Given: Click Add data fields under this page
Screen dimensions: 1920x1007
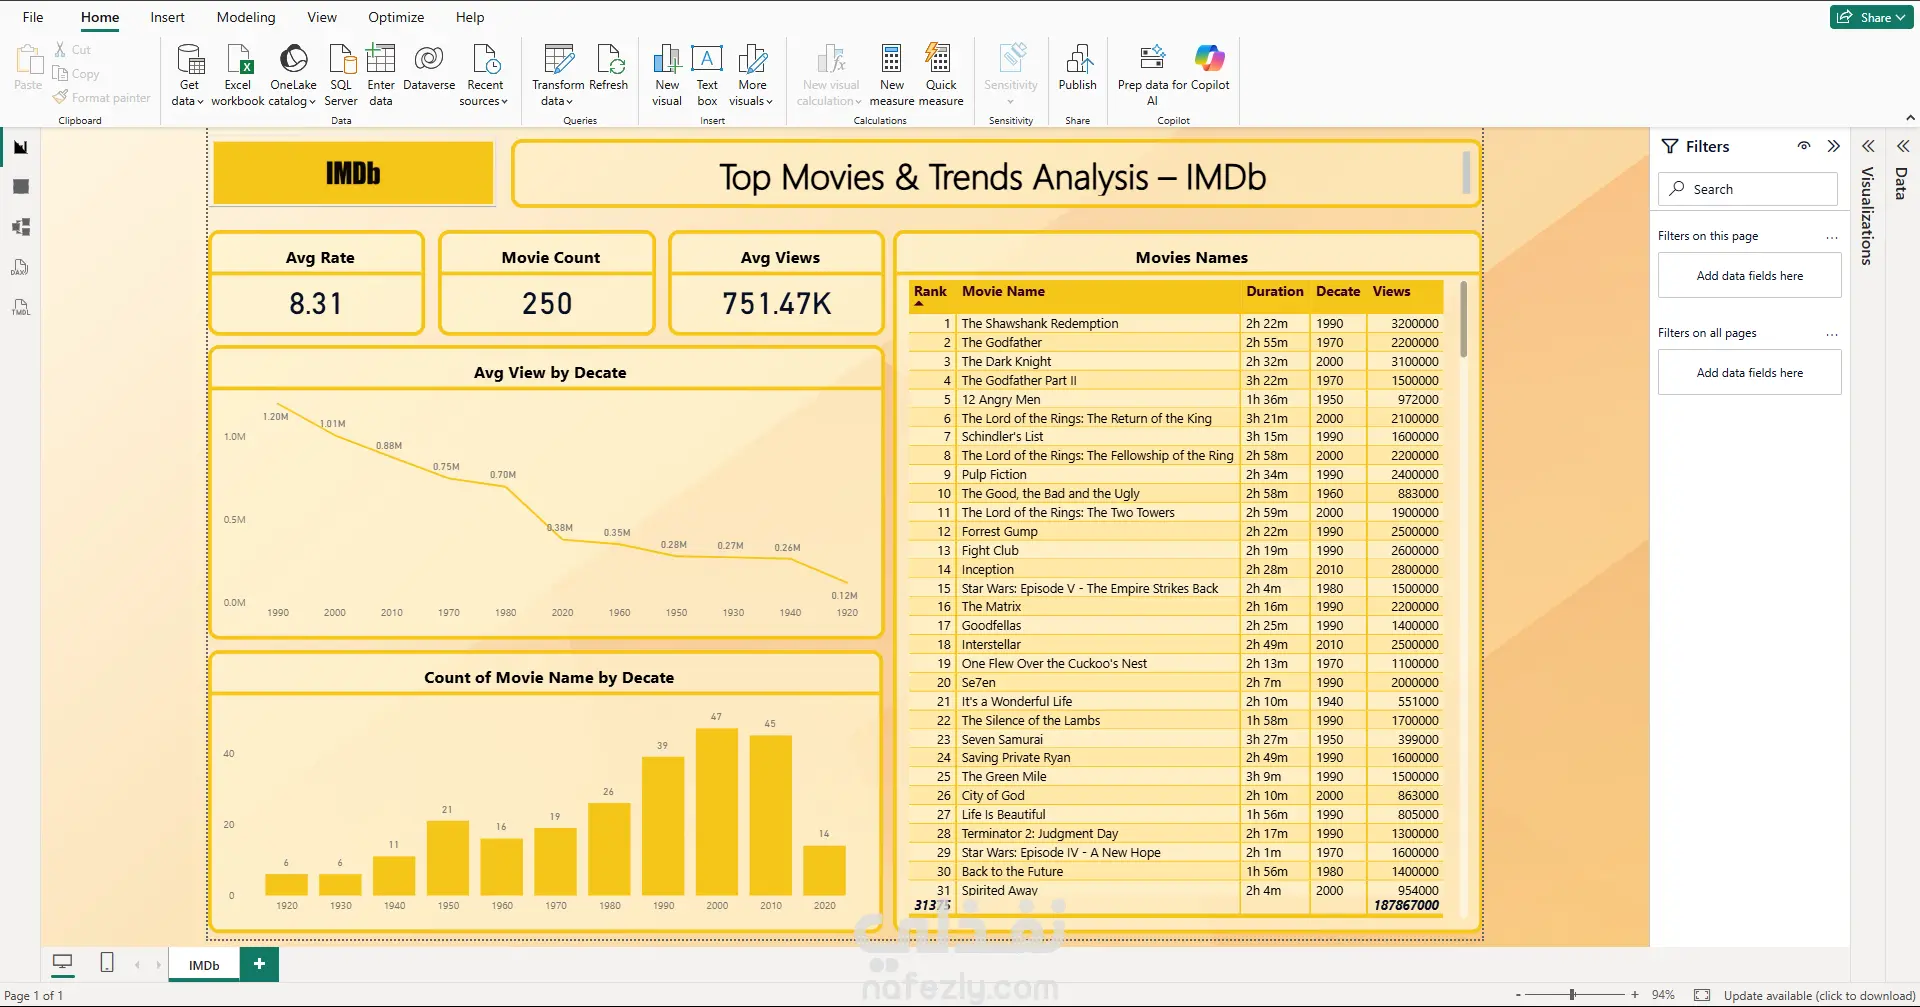Looking at the screenshot, I should click(x=1750, y=275).
